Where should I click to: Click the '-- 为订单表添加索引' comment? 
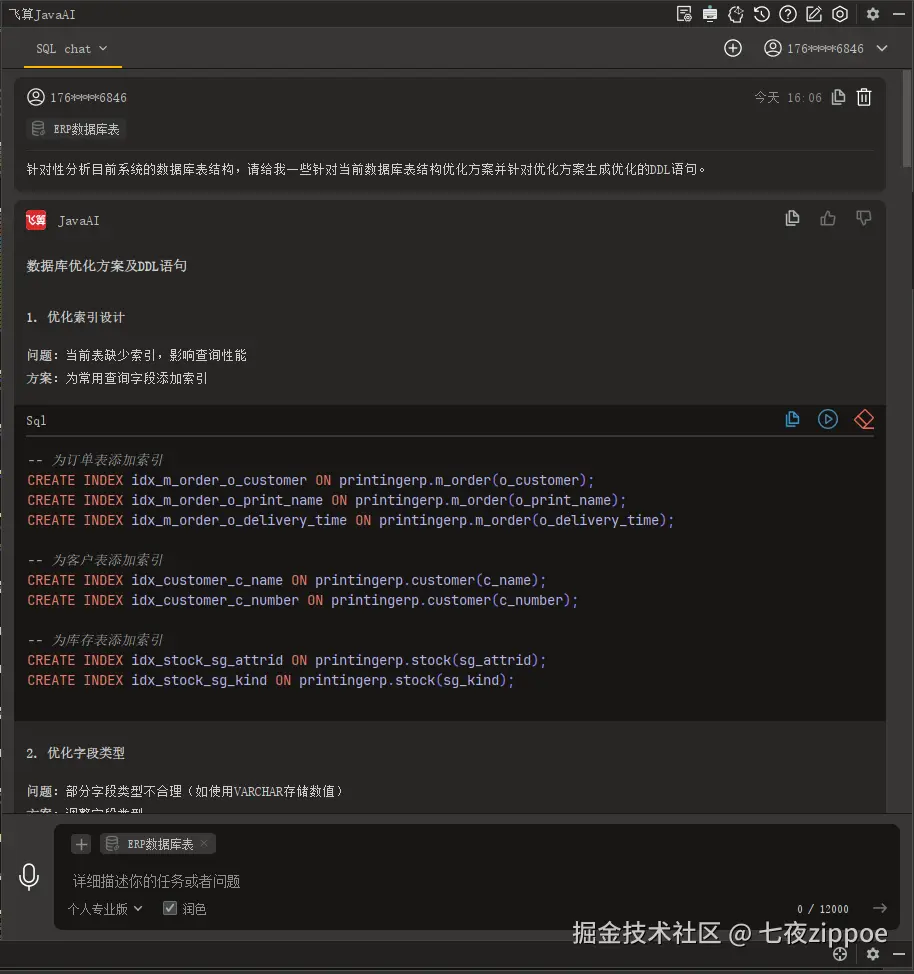click(x=95, y=460)
